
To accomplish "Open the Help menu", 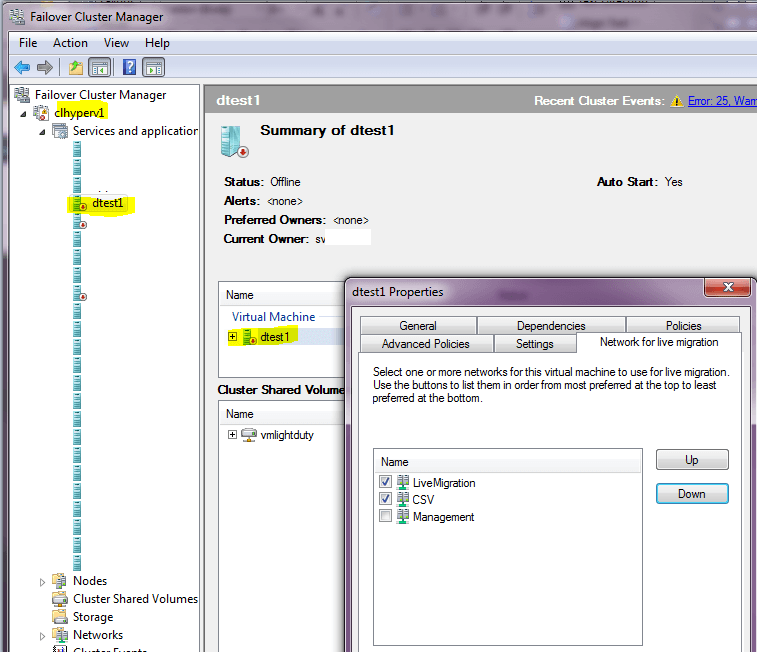I will click(157, 43).
